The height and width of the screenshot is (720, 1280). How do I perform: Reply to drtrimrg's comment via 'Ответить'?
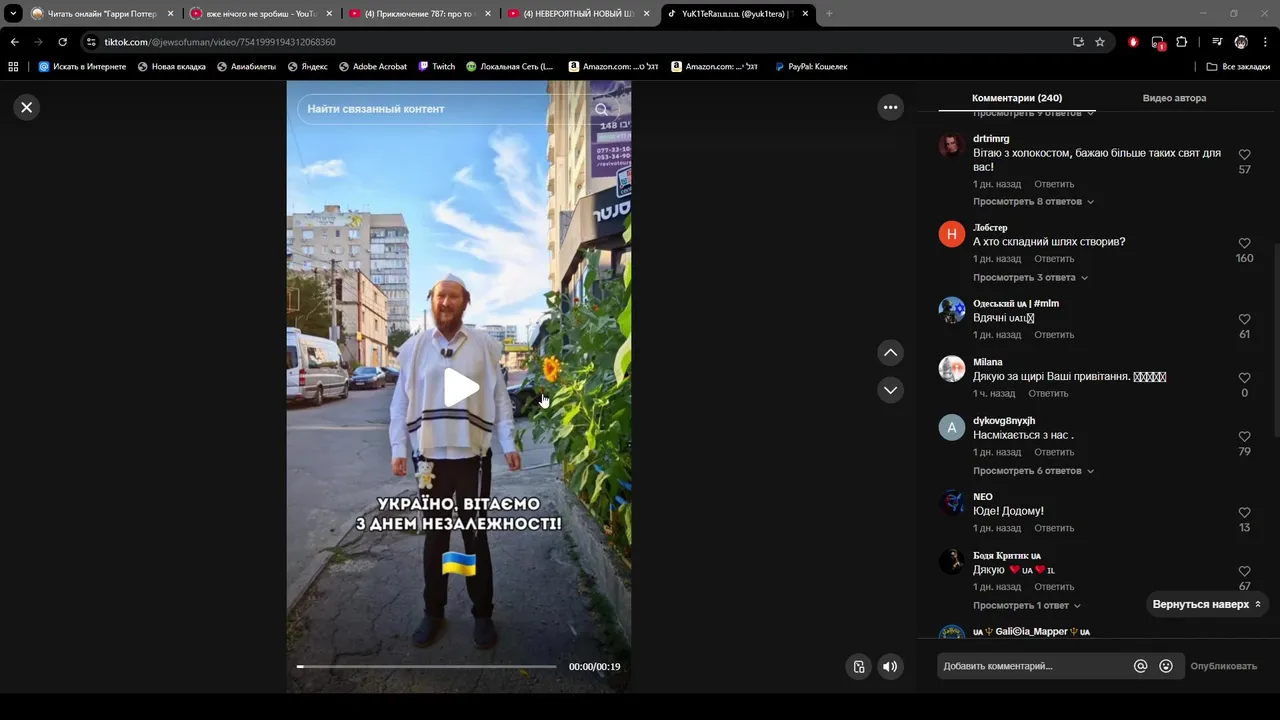(1054, 185)
